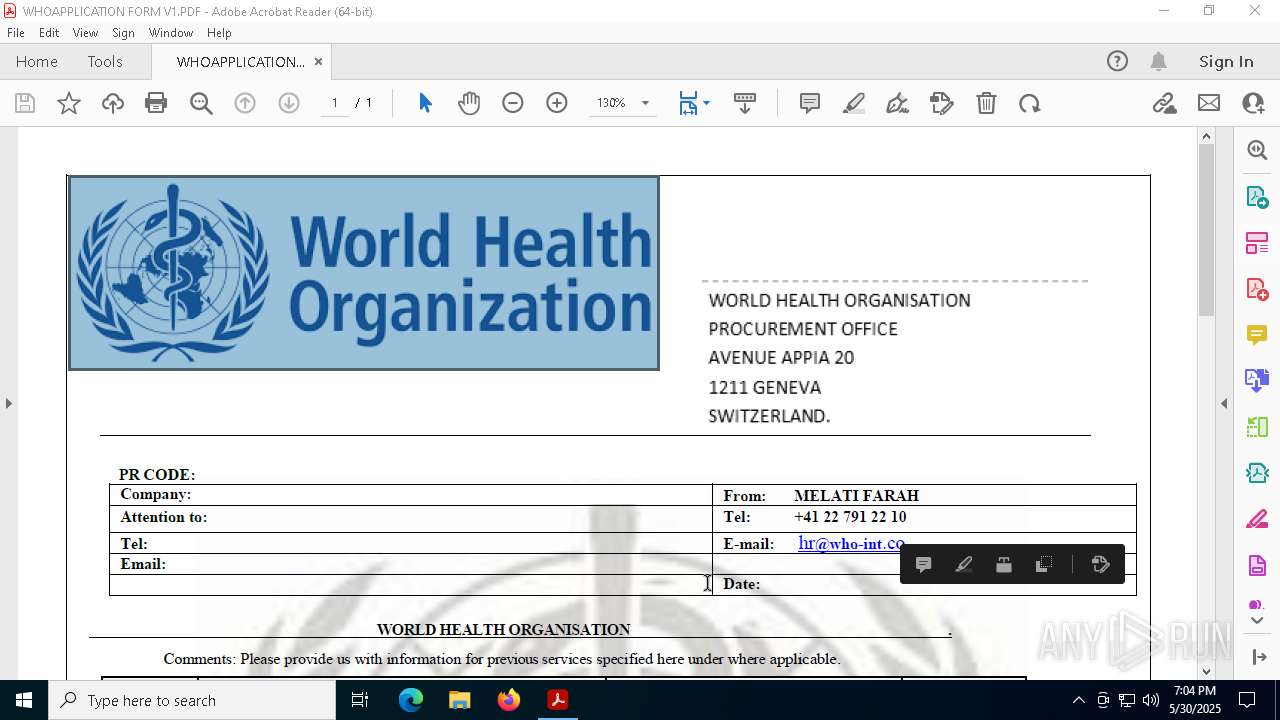This screenshot has height=720, width=1280.
Task: Go to the next page arrow
Action: 289,103
